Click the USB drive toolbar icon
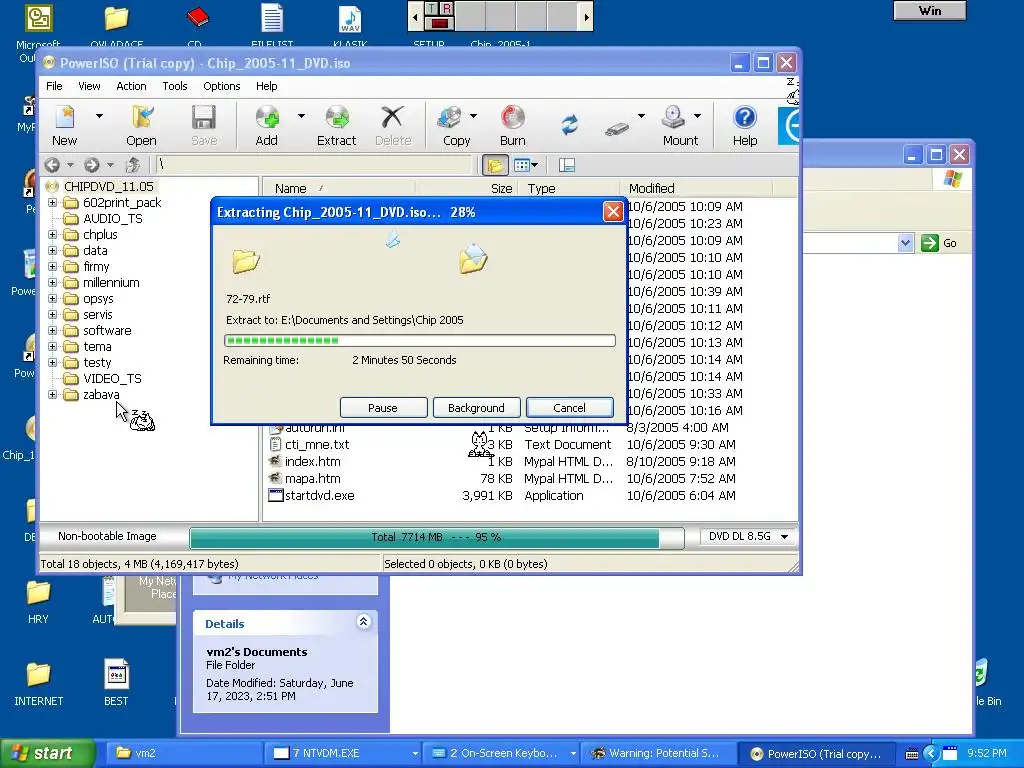 pyautogui.click(x=617, y=128)
